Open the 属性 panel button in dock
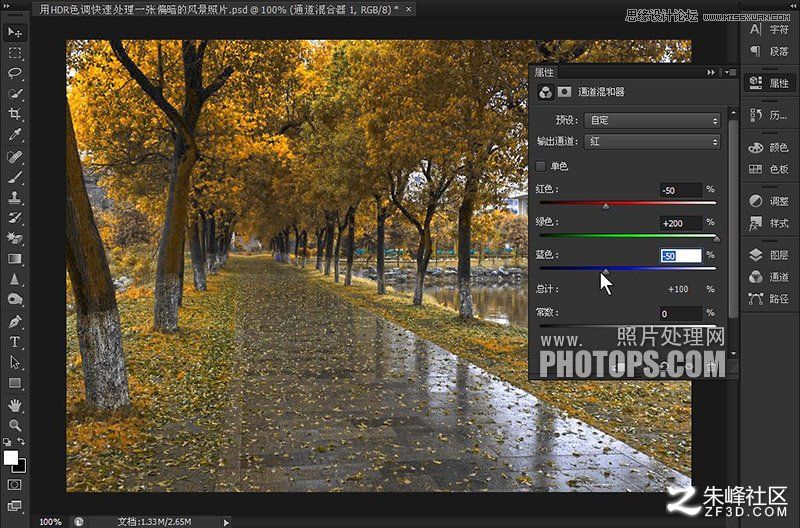 [769, 83]
